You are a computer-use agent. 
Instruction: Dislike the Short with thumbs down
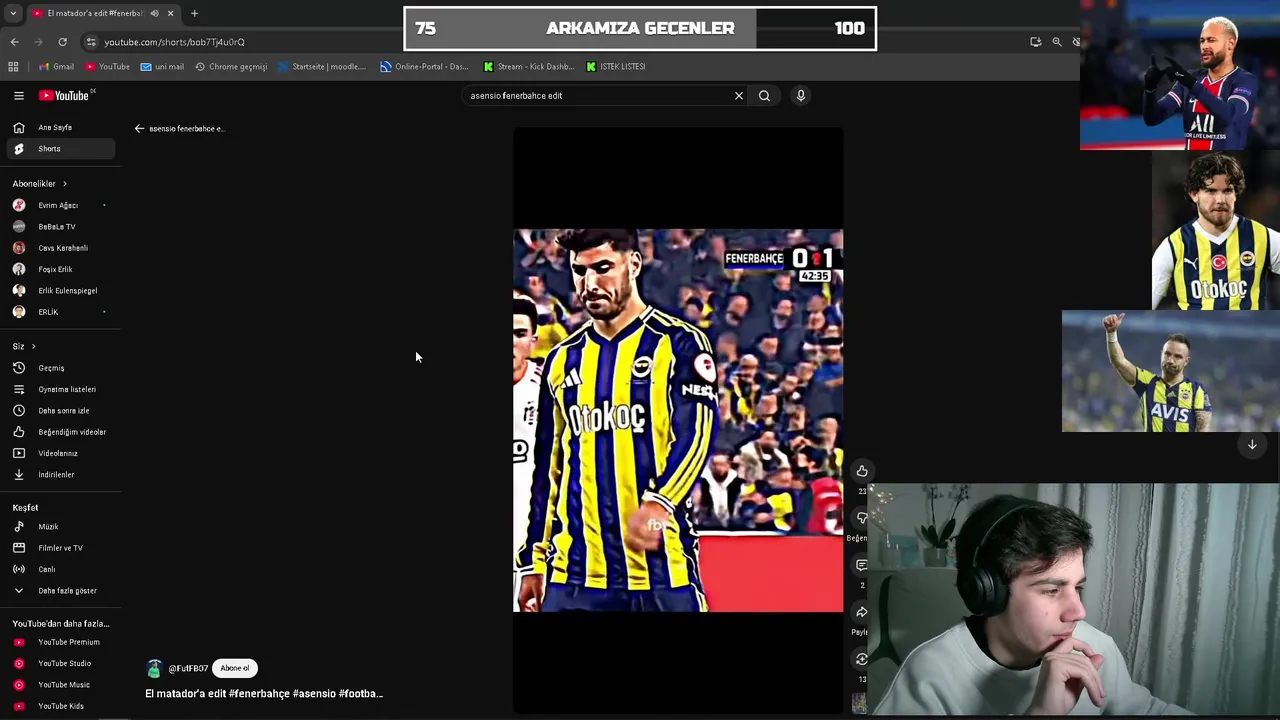862,518
